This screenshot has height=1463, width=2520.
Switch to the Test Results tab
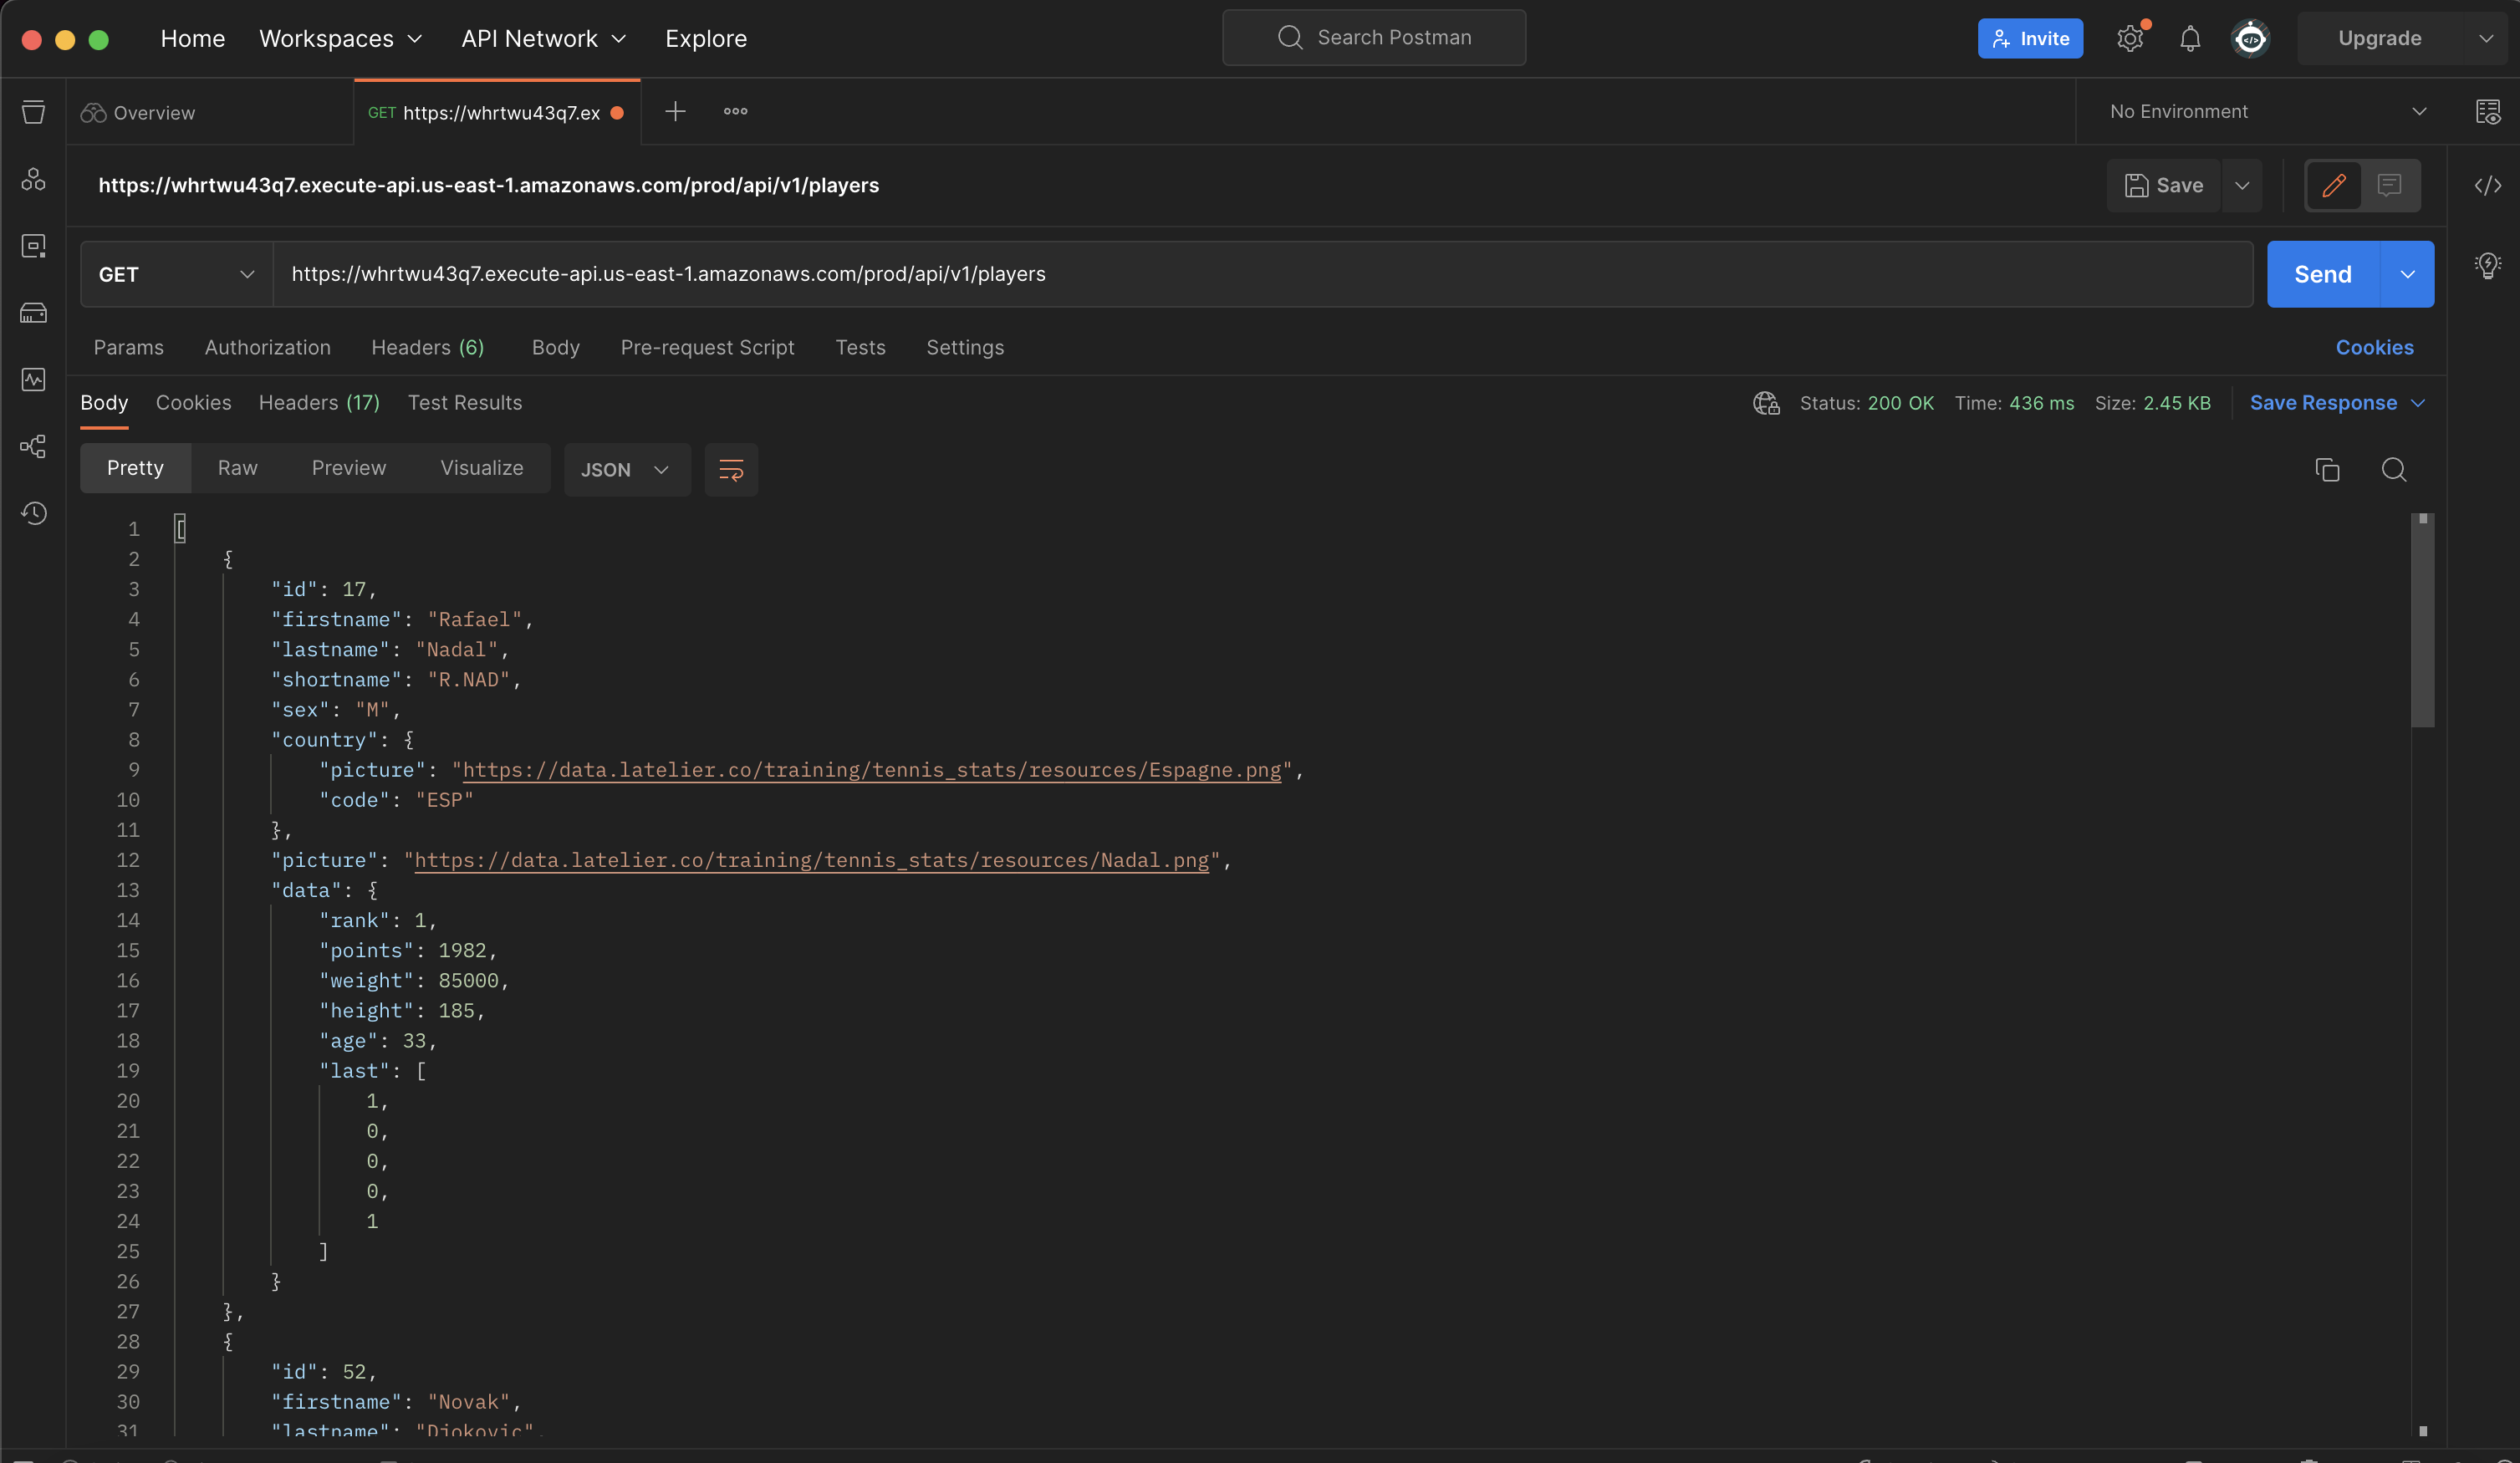tap(464, 402)
